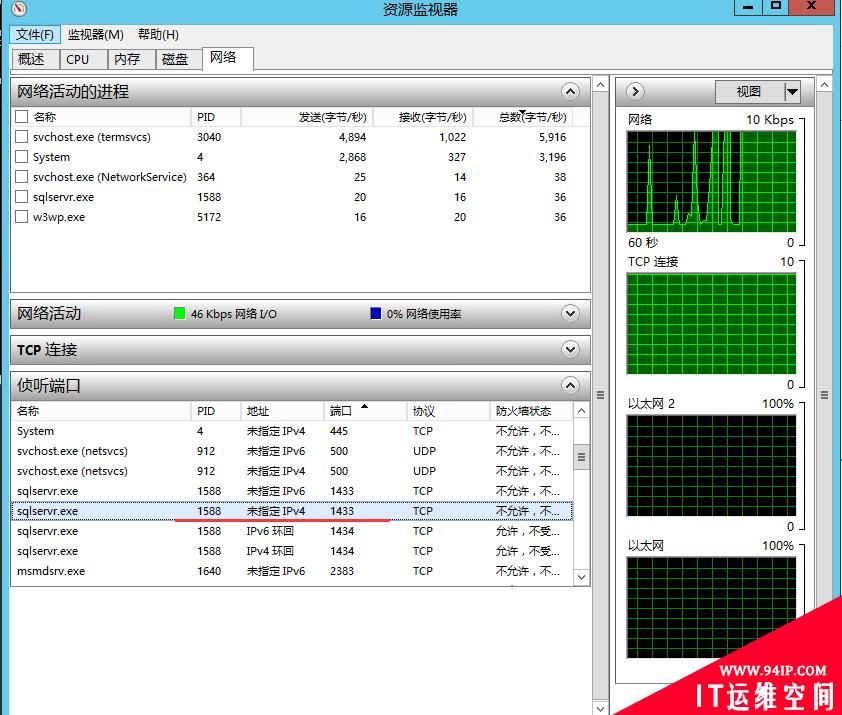The width and height of the screenshot is (842, 715).
Task: Click main pane scrollbar grip
Action: click(x=600, y=395)
